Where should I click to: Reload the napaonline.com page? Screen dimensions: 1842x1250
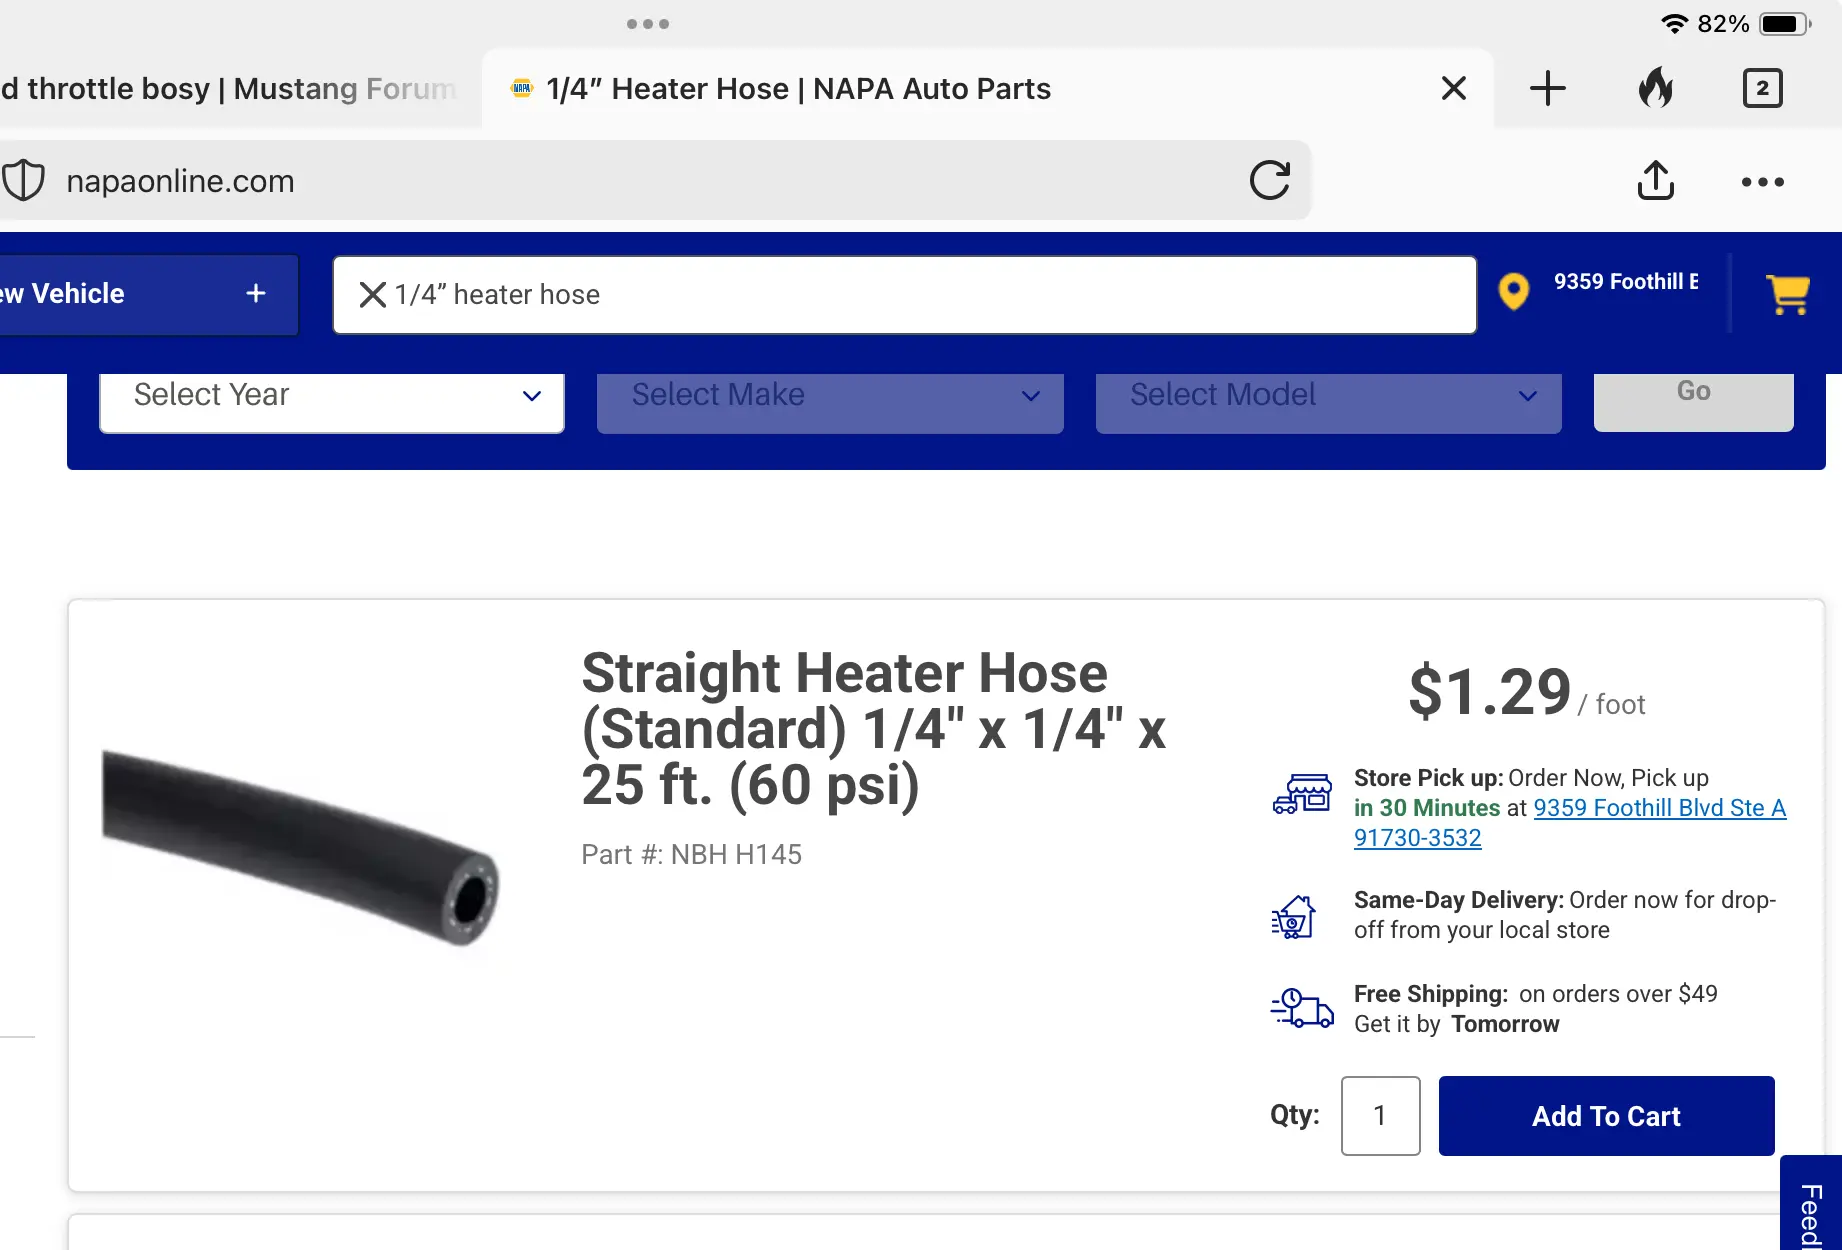(1270, 181)
